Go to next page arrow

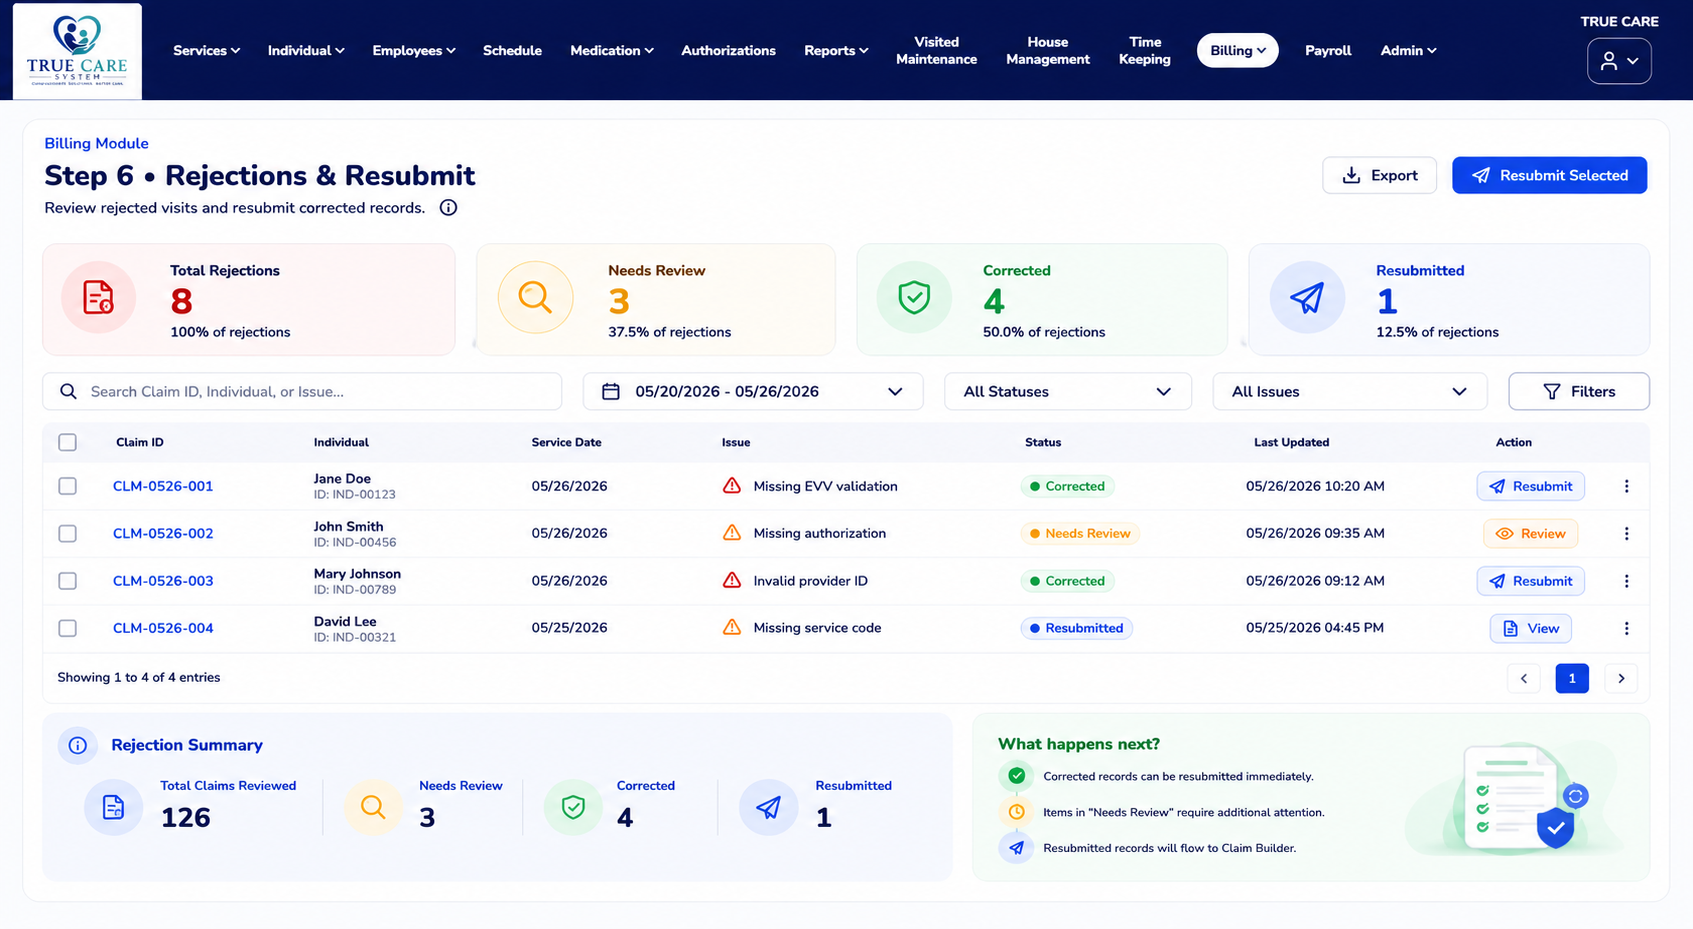click(1621, 678)
